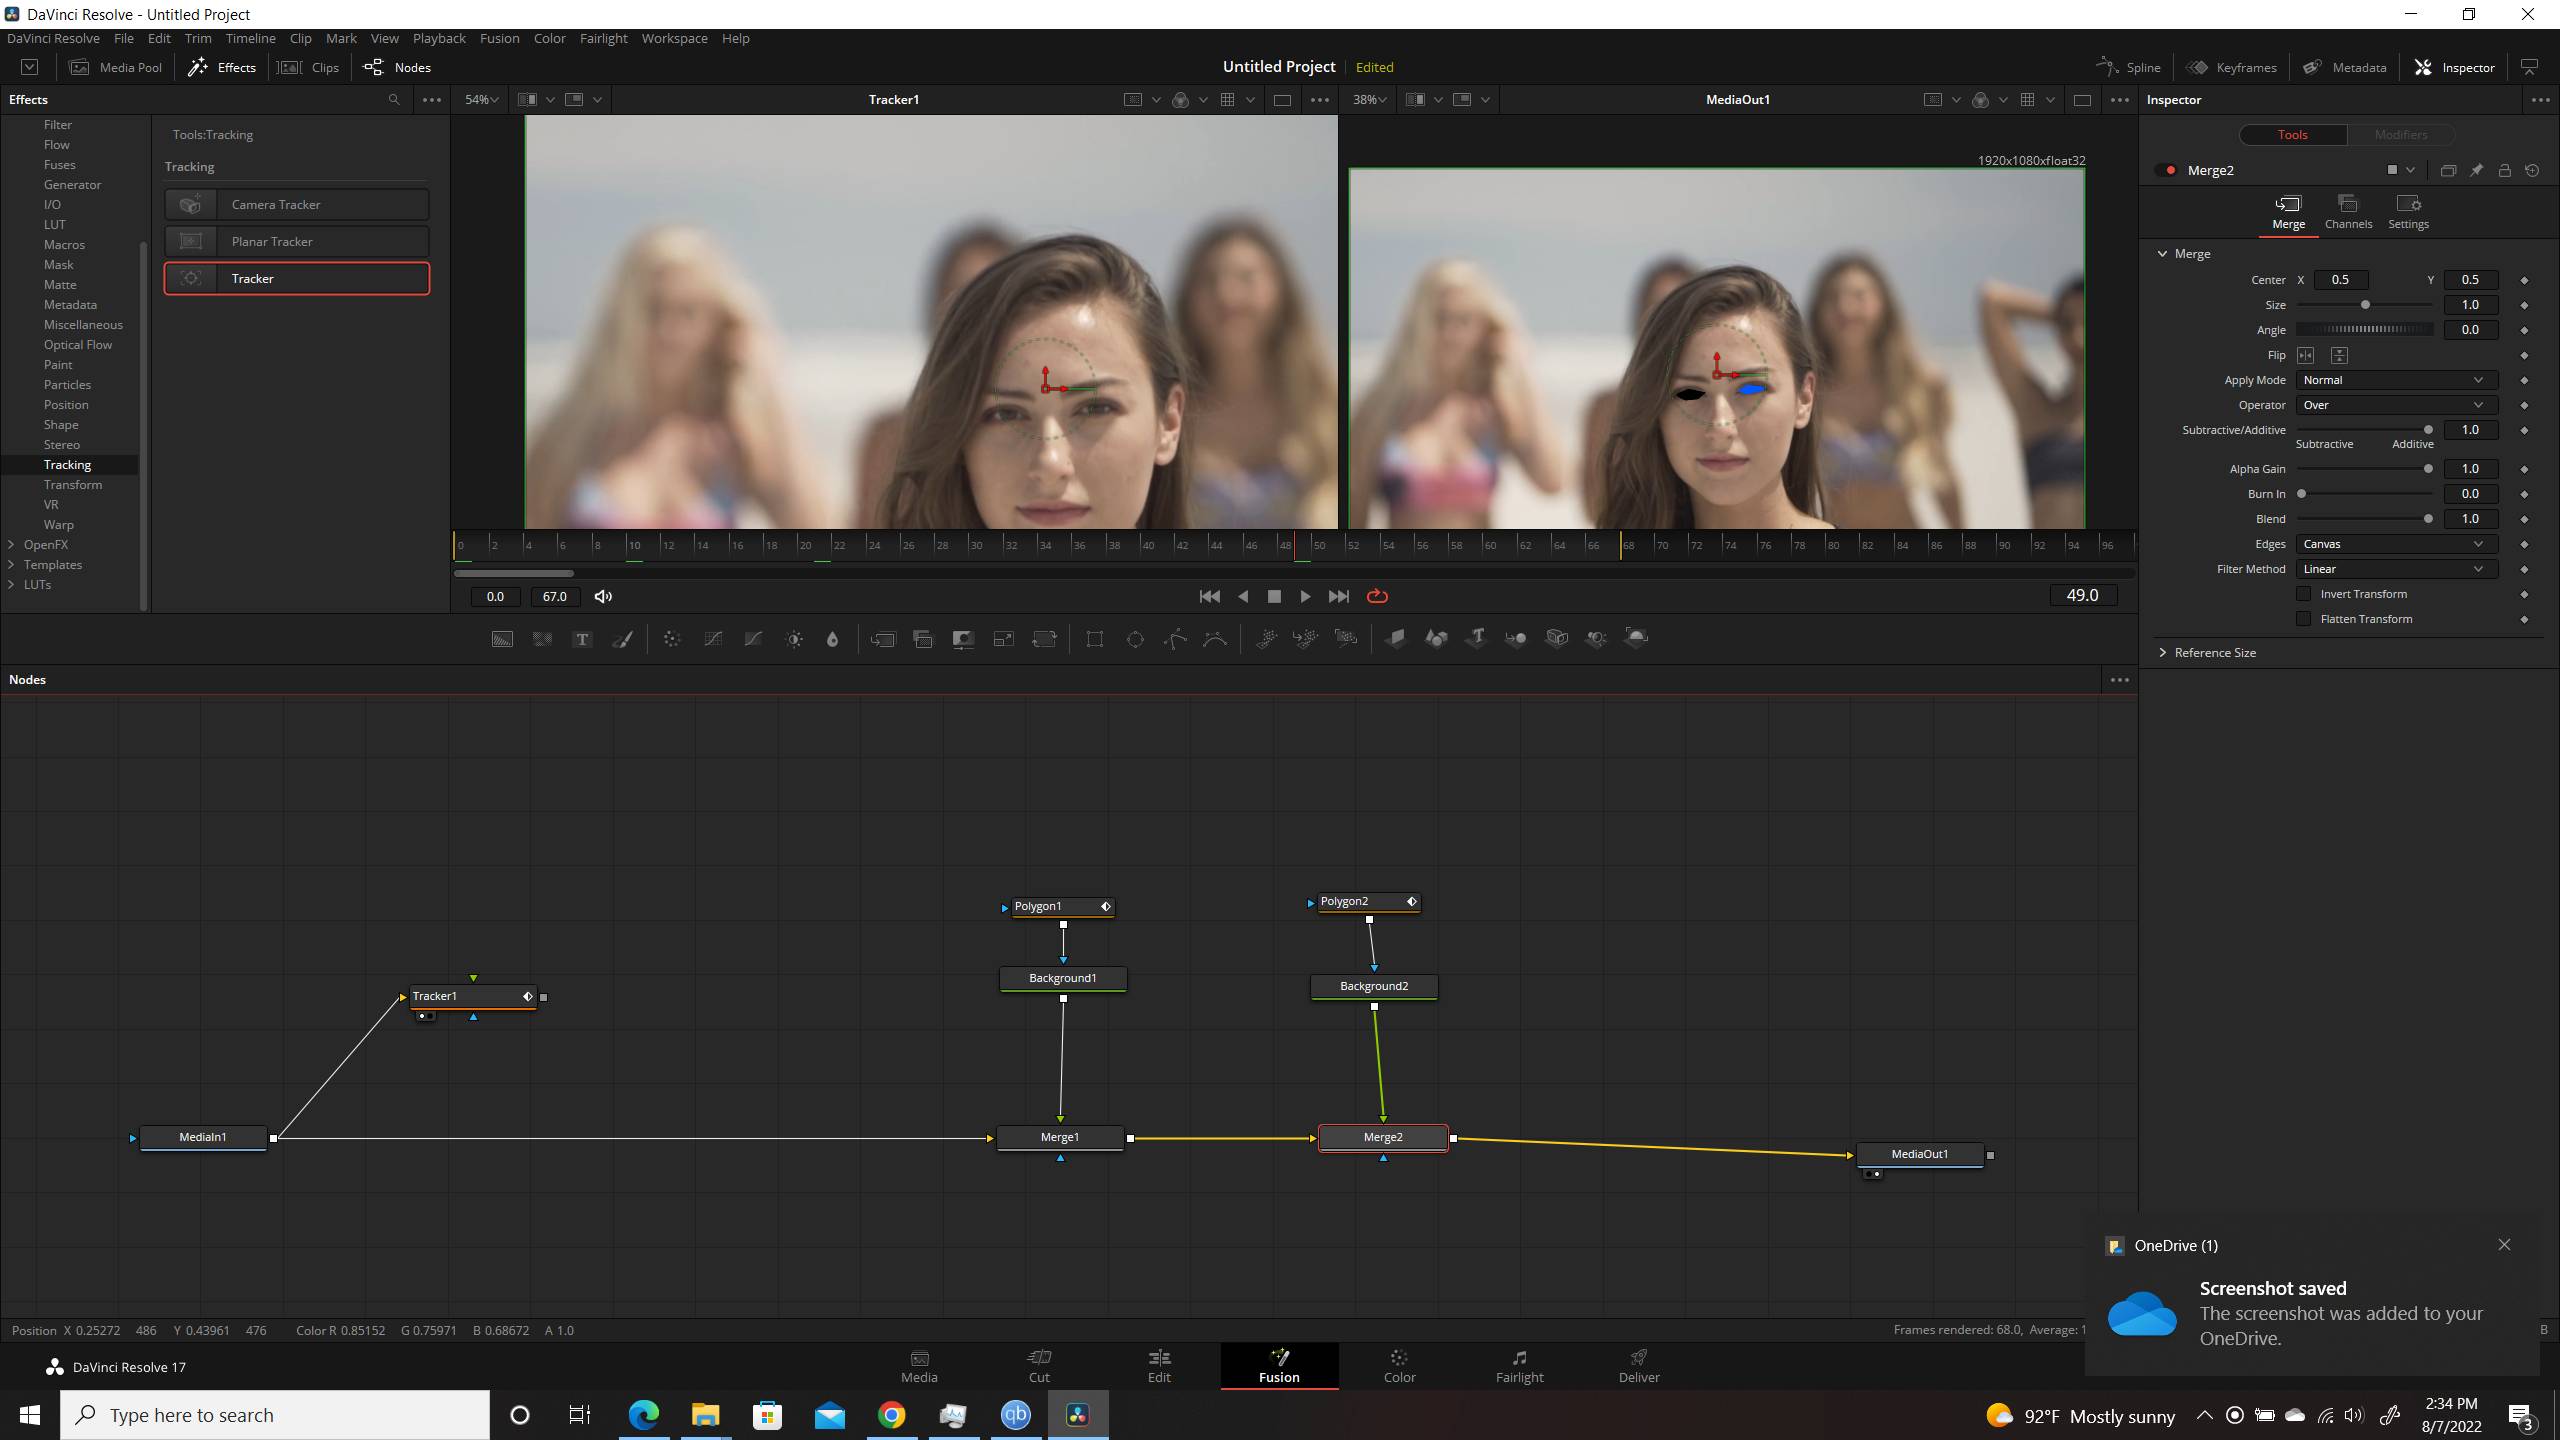
Task: Open the Workspace menu
Action: [x=674, y=38]
